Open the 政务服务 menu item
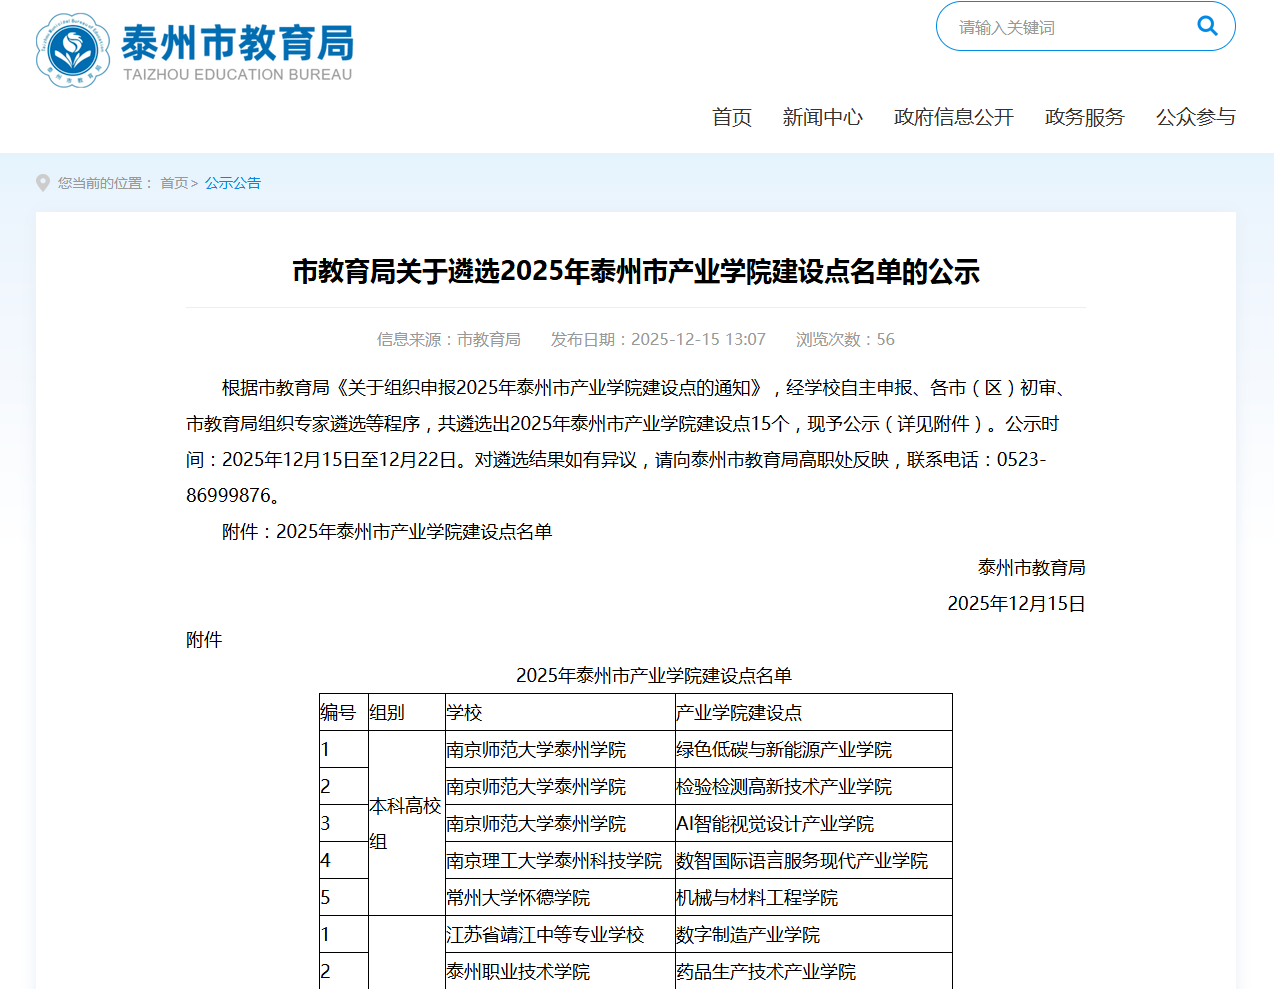 tap(1084, 117)
